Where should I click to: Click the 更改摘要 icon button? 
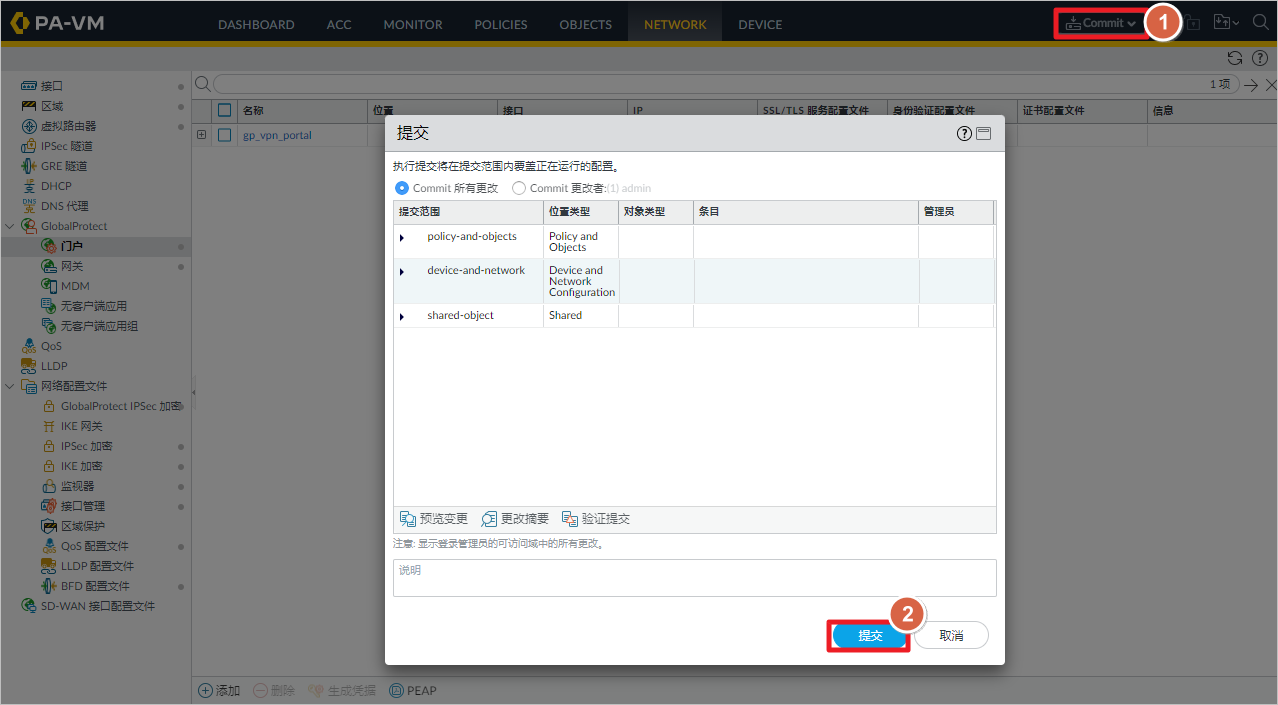coord(489,519)
